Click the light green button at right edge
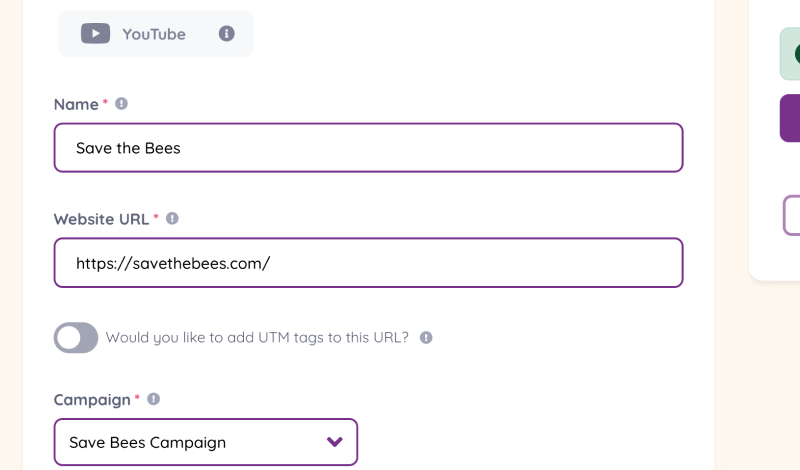 pyautogui.click(x=790, y=54)
